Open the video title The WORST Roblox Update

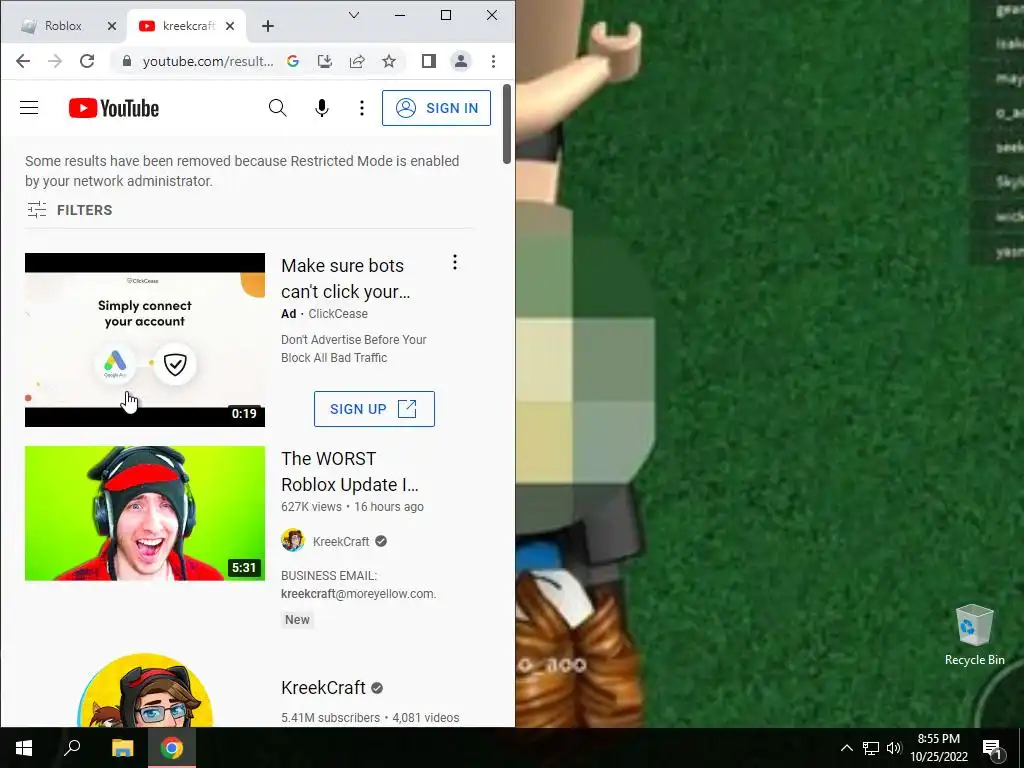[x=350, y=472]
